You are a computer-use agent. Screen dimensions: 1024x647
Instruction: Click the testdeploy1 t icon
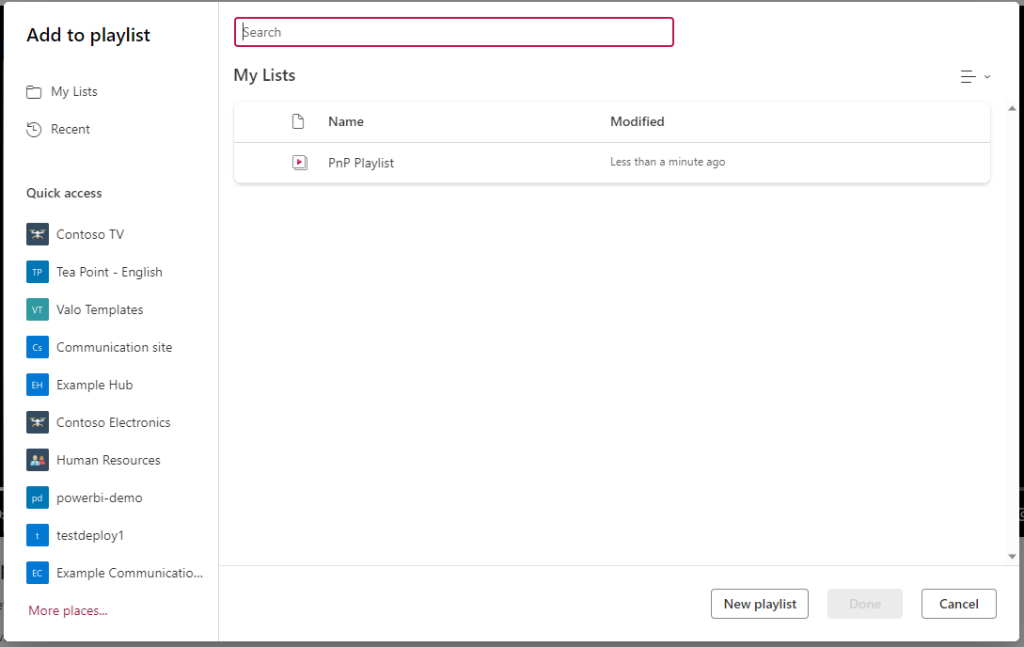coord(37,535)
